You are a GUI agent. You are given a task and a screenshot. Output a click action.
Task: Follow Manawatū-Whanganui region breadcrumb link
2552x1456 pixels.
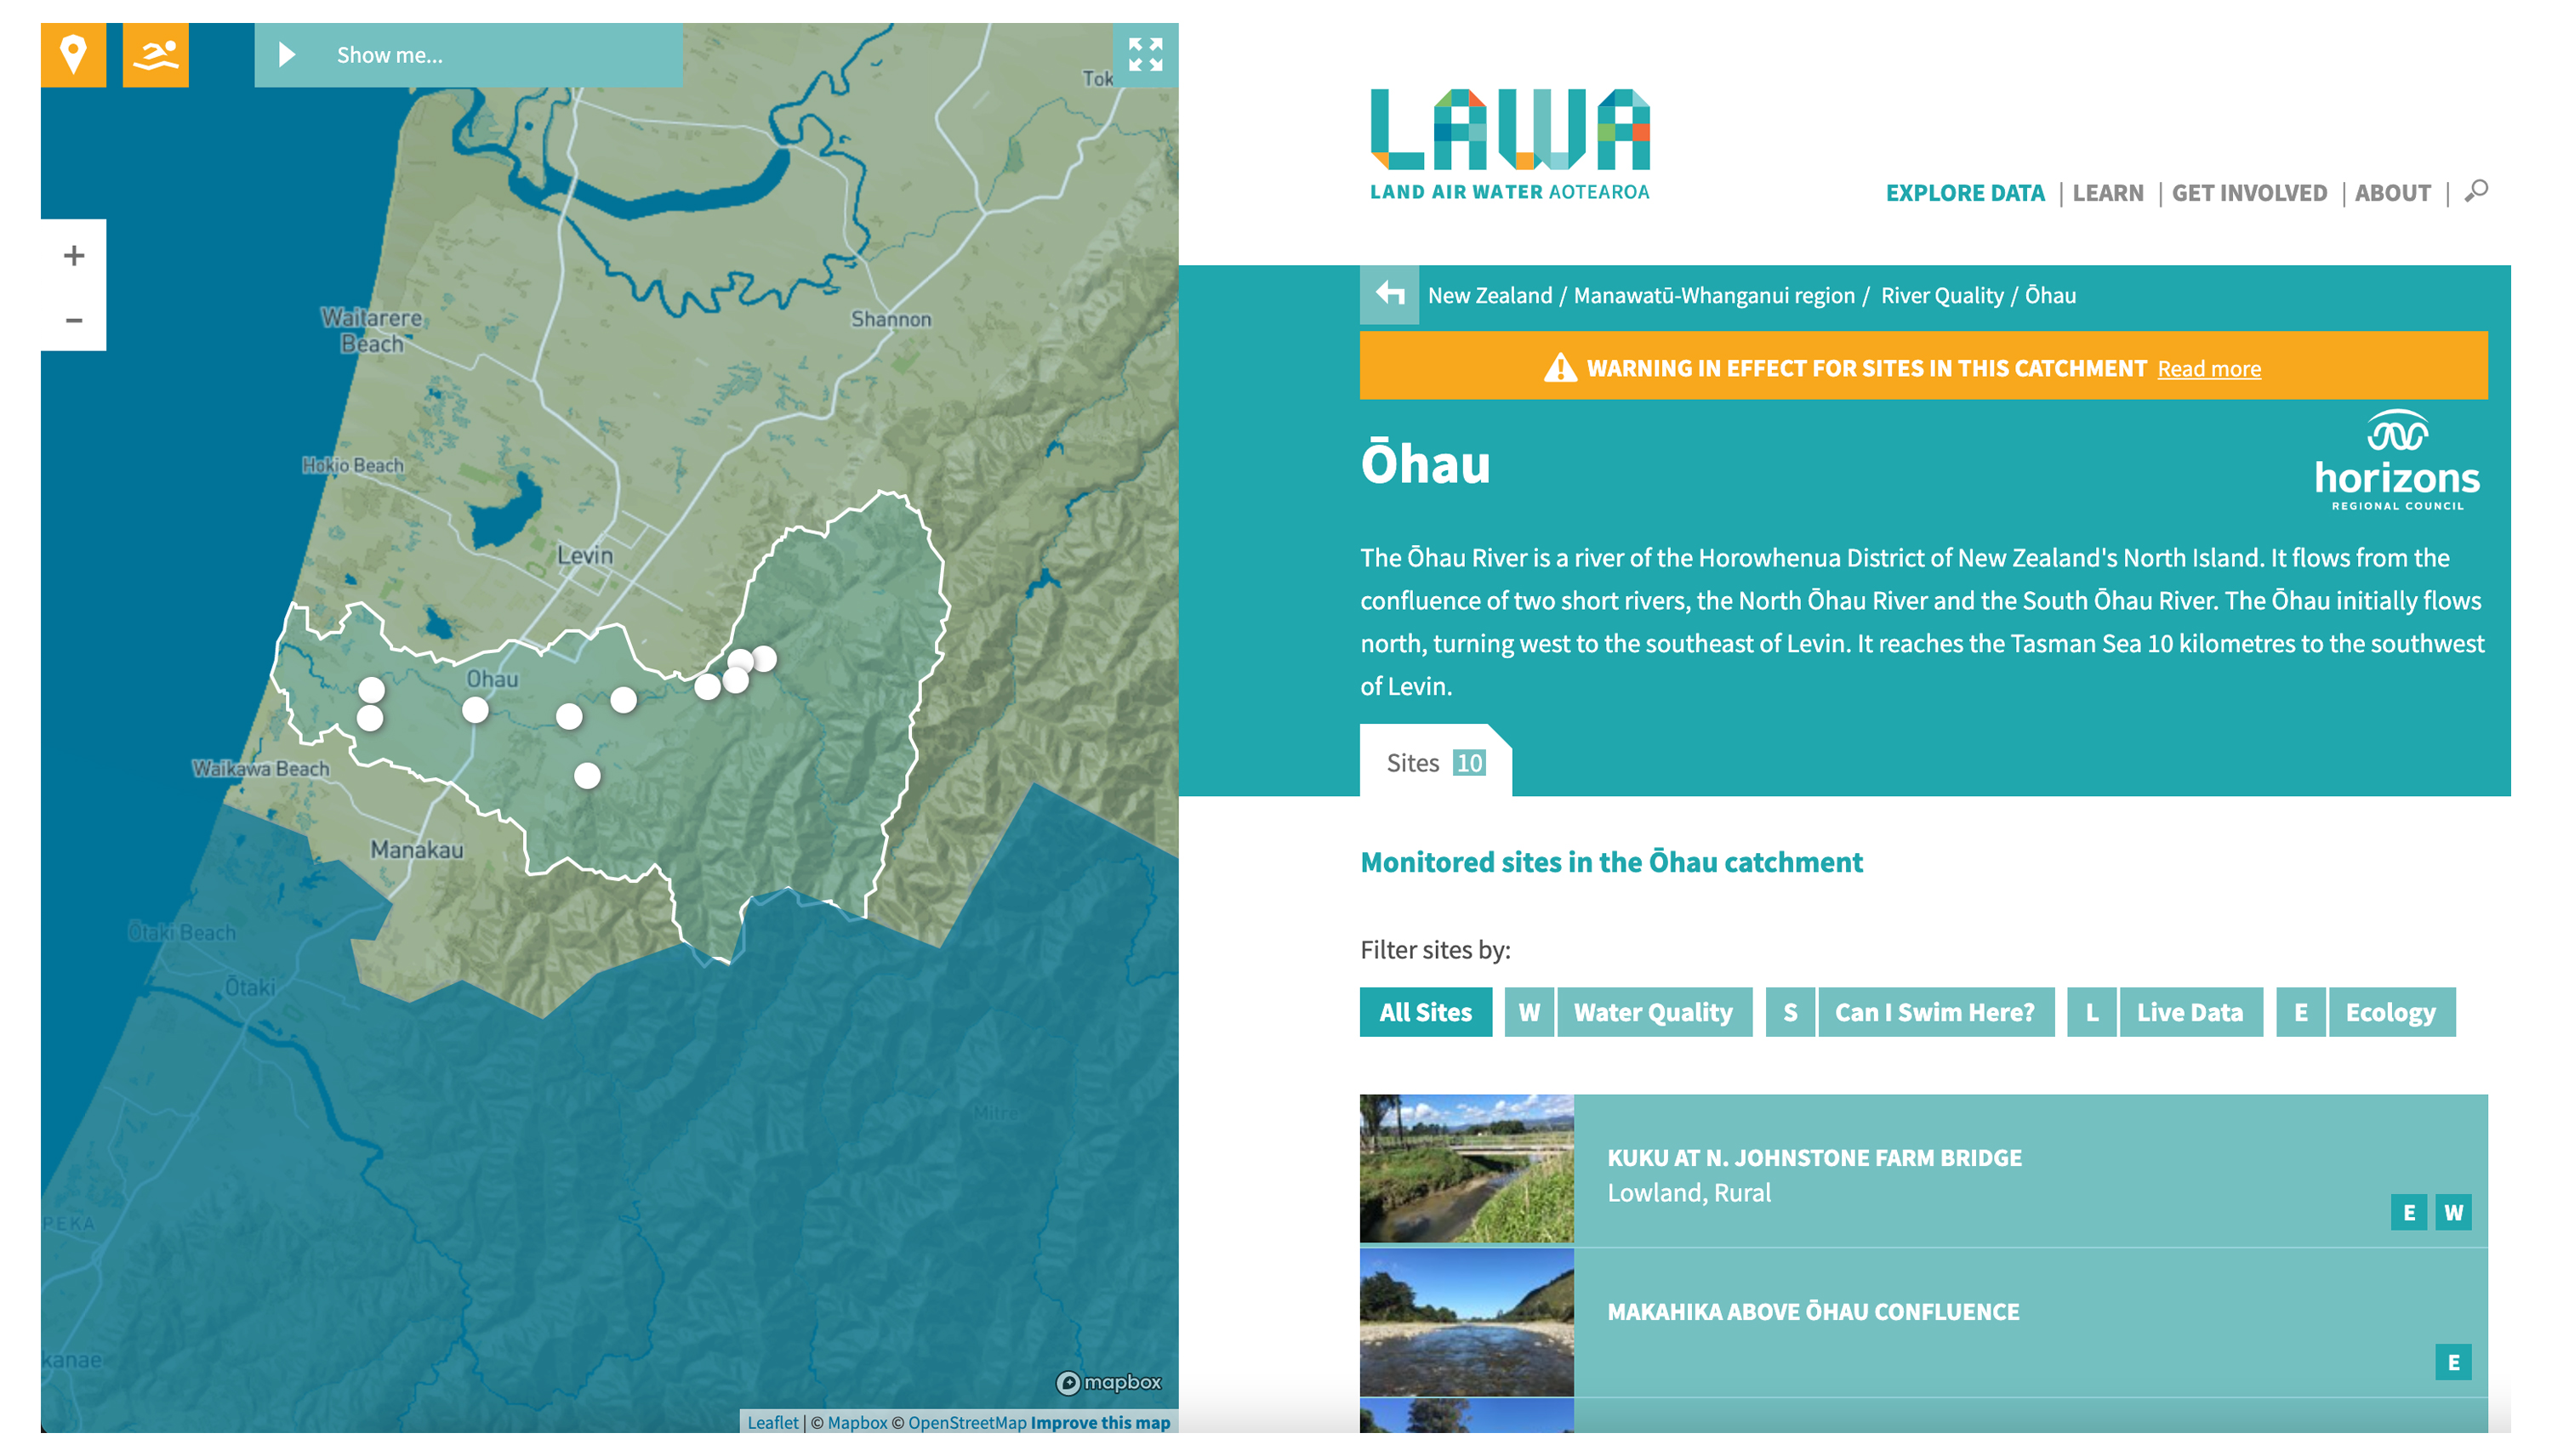coord(1714,295)
